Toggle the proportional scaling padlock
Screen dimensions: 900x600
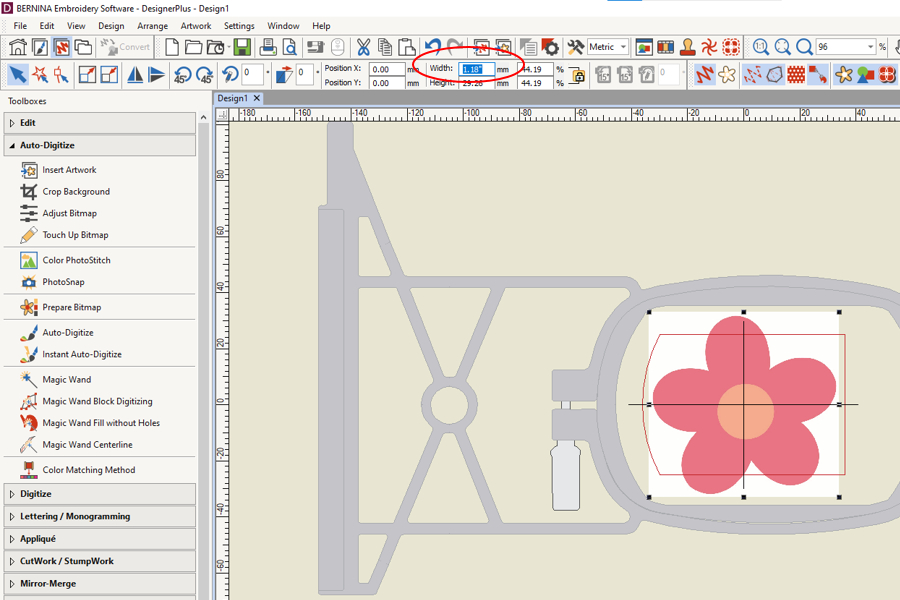(x=578, y=74)
